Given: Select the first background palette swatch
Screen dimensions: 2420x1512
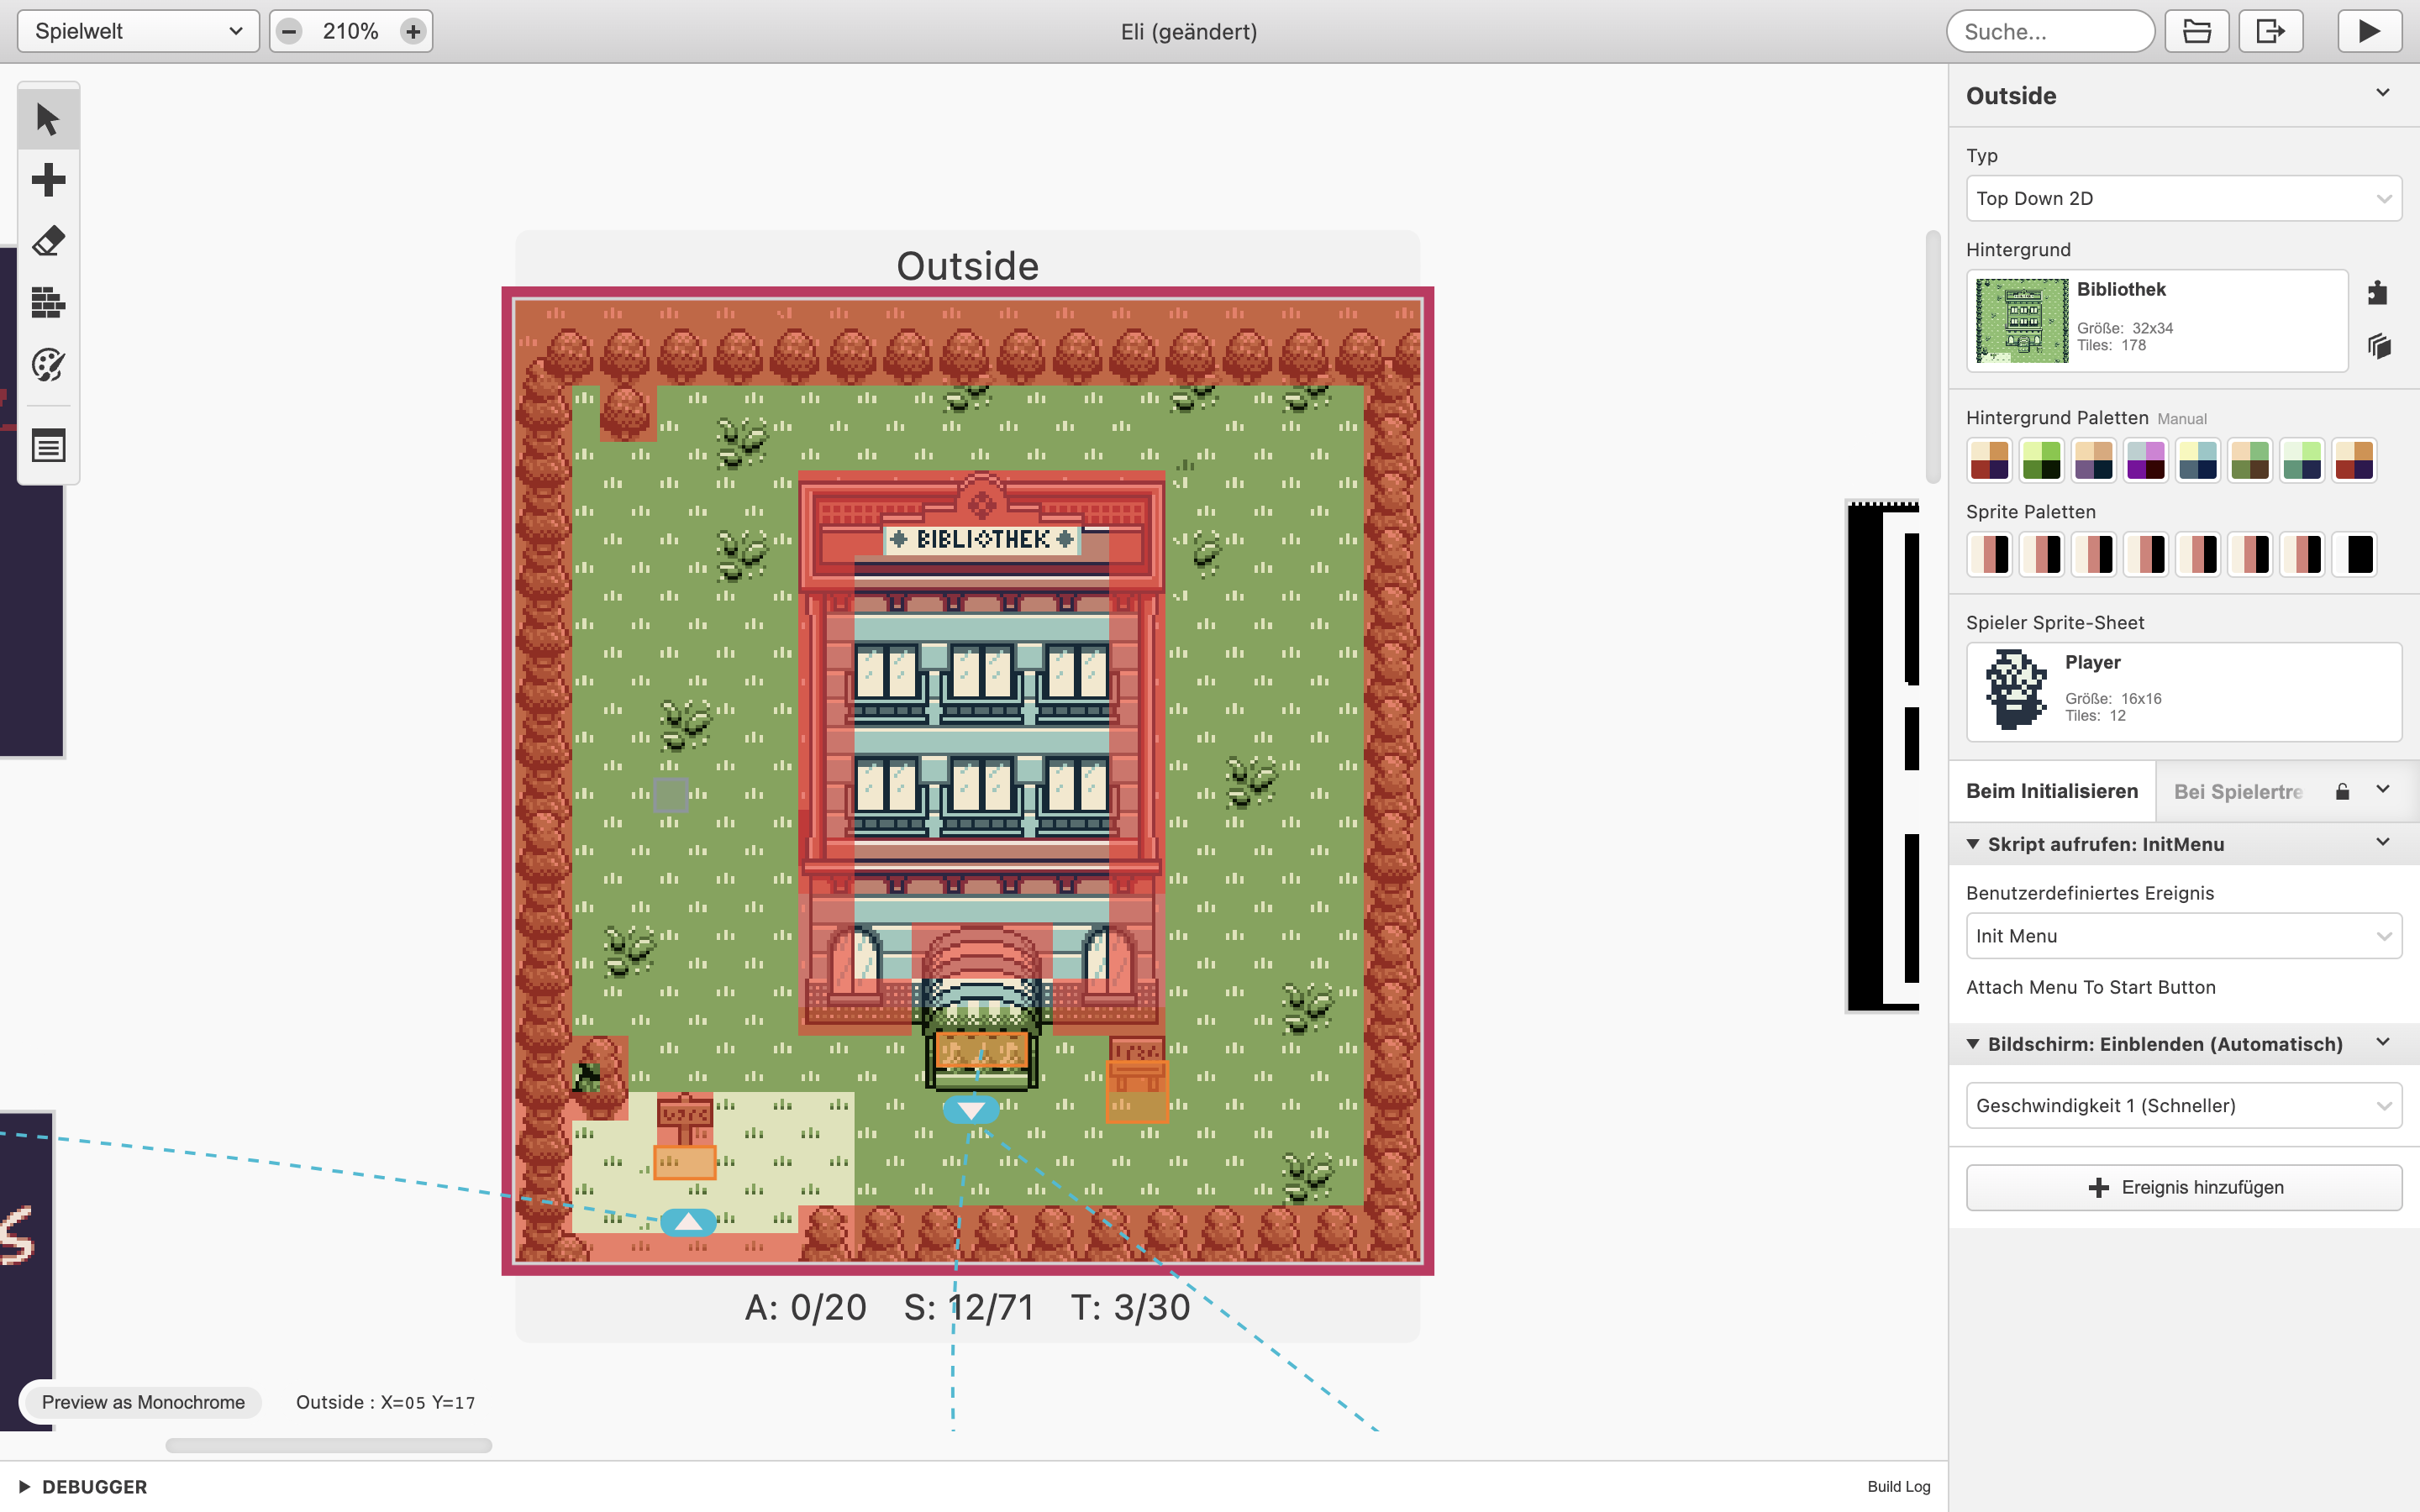Looking at the screenshot, I should pos(1989,460).
